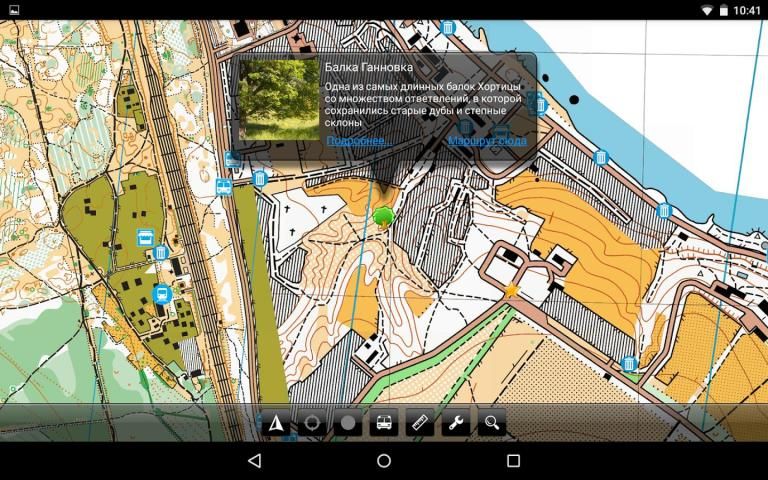Viewport: 768px width, 480px height.
Task: Select the shop kiosk marker on left
Action: coord(146,237)
